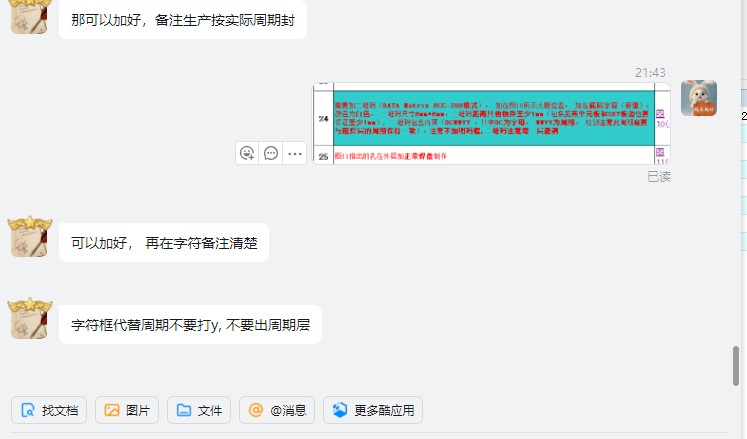Screen dimensions: 747x439
Task: Click the 图片 image button
Action: click(127, 410)
